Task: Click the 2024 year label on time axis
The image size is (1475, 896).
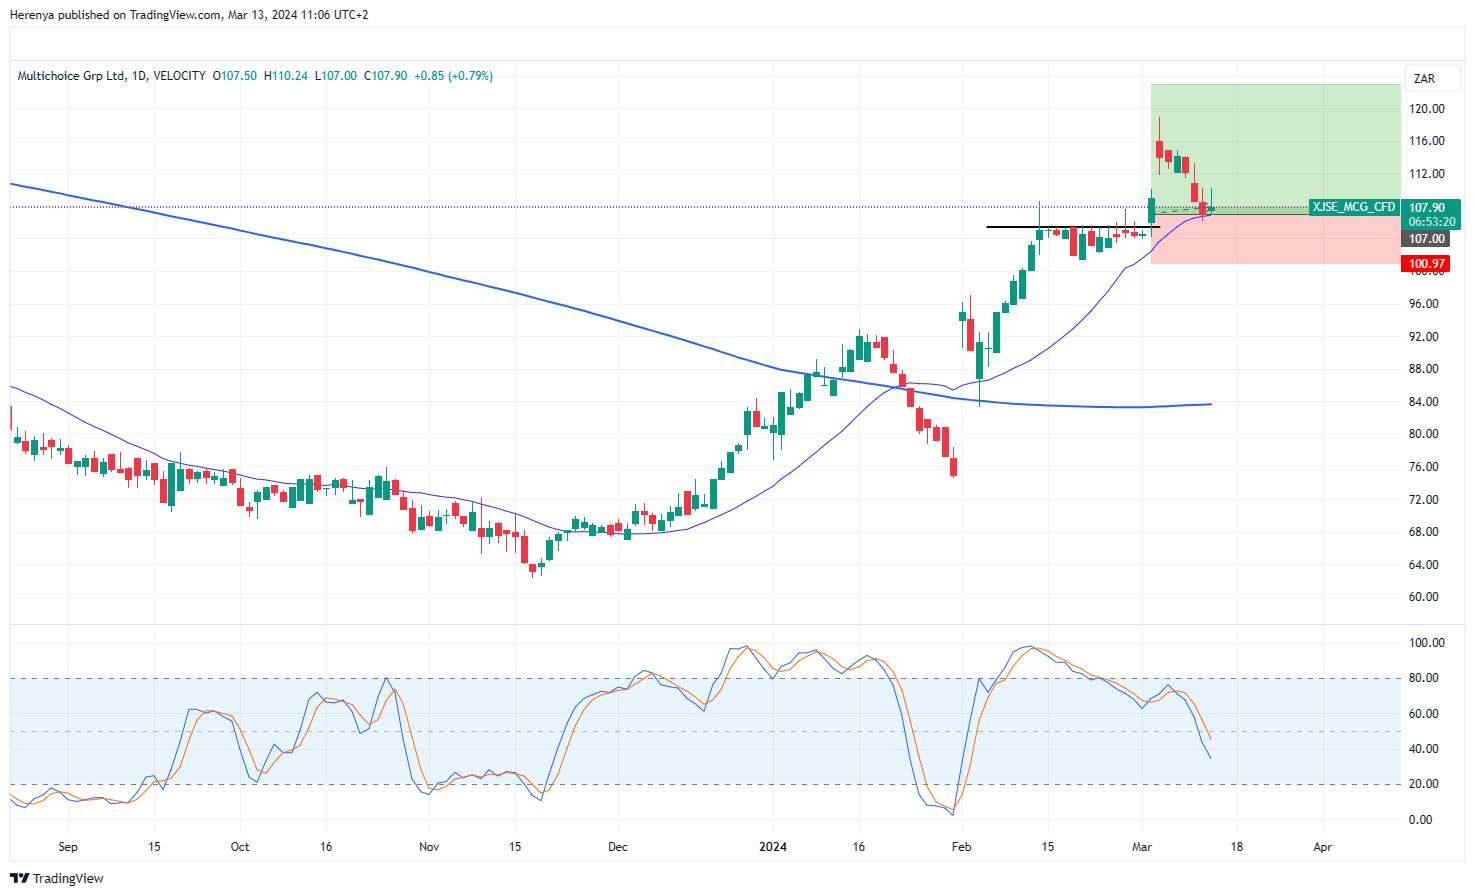Action: pyautogui.click(x=773, y=847)
